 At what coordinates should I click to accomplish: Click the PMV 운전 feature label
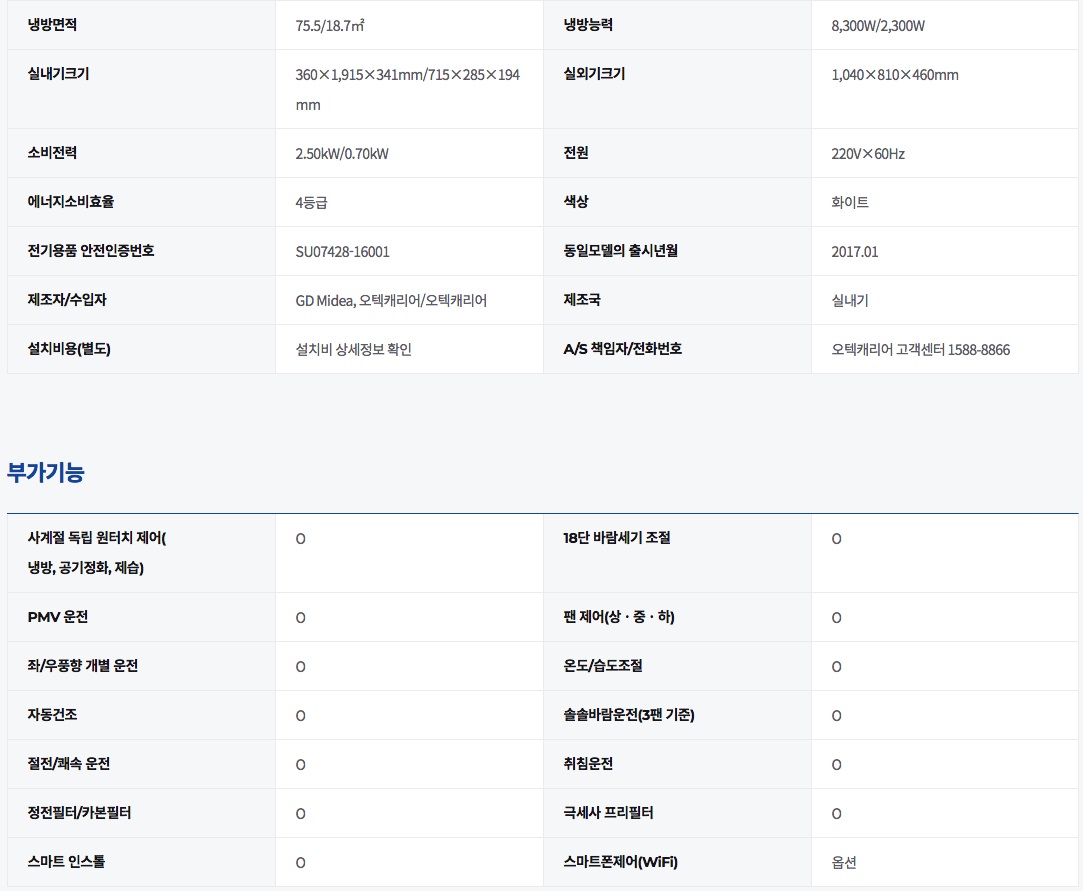point(58,617)
